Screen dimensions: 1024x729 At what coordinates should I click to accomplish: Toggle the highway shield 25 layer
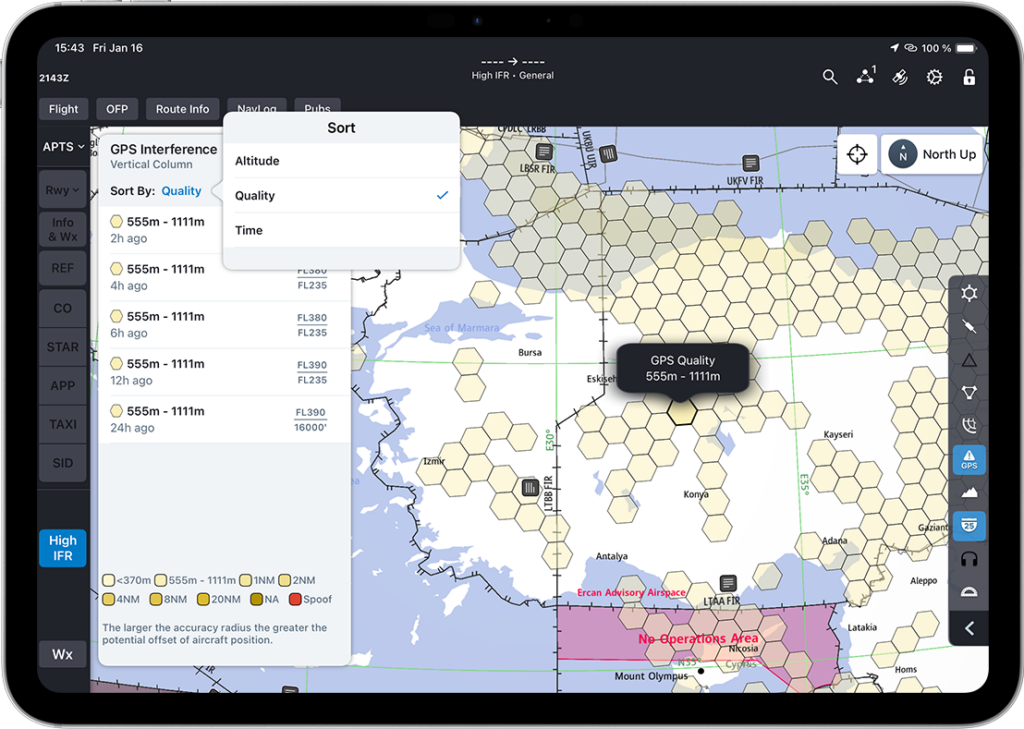click(969, 526)
